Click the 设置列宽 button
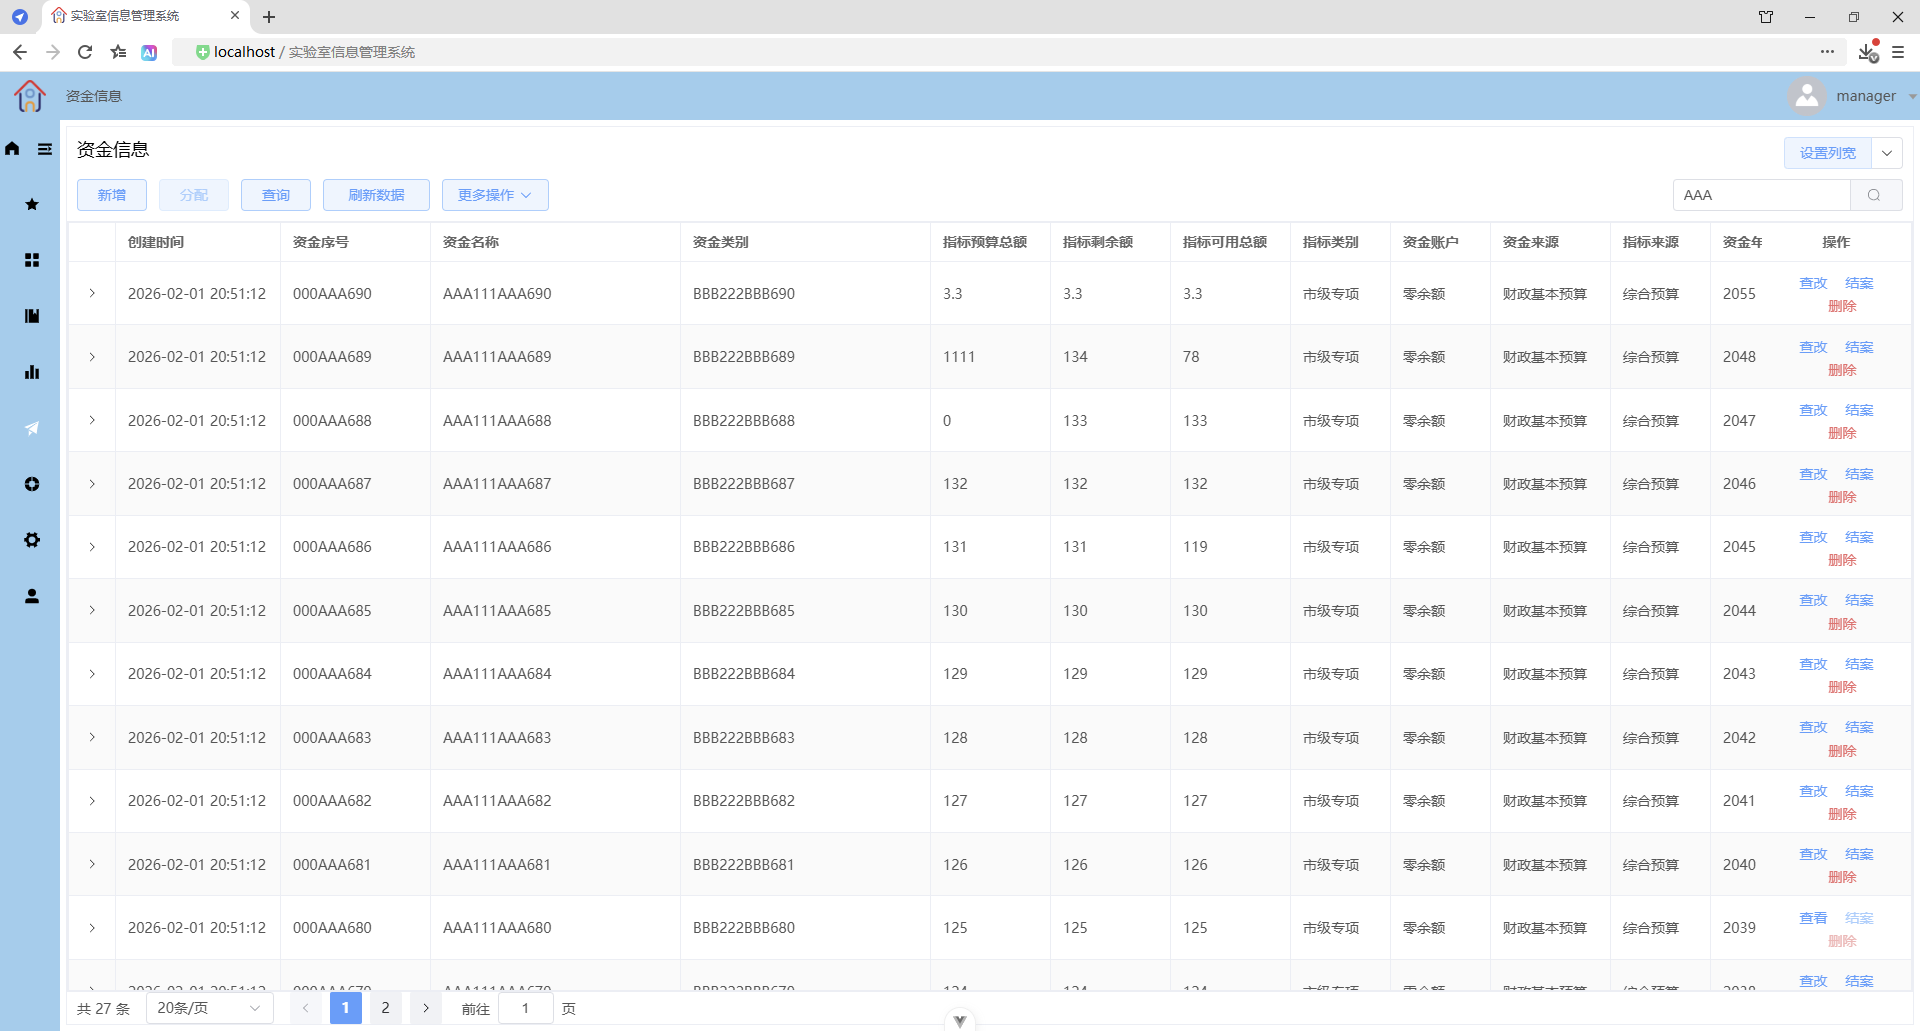Image resolution: width=1920 pixels, height=1031 pixels. click(1828, 153)
